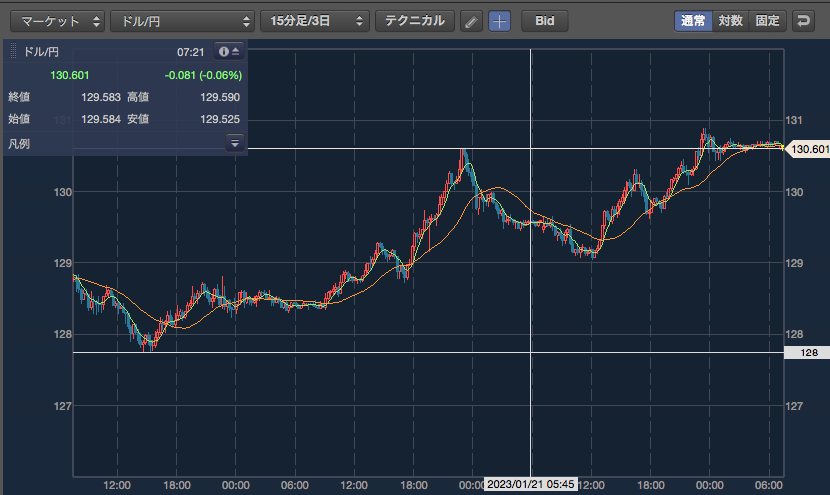Expand the 凡例 legend panel

tap(234, 143)
